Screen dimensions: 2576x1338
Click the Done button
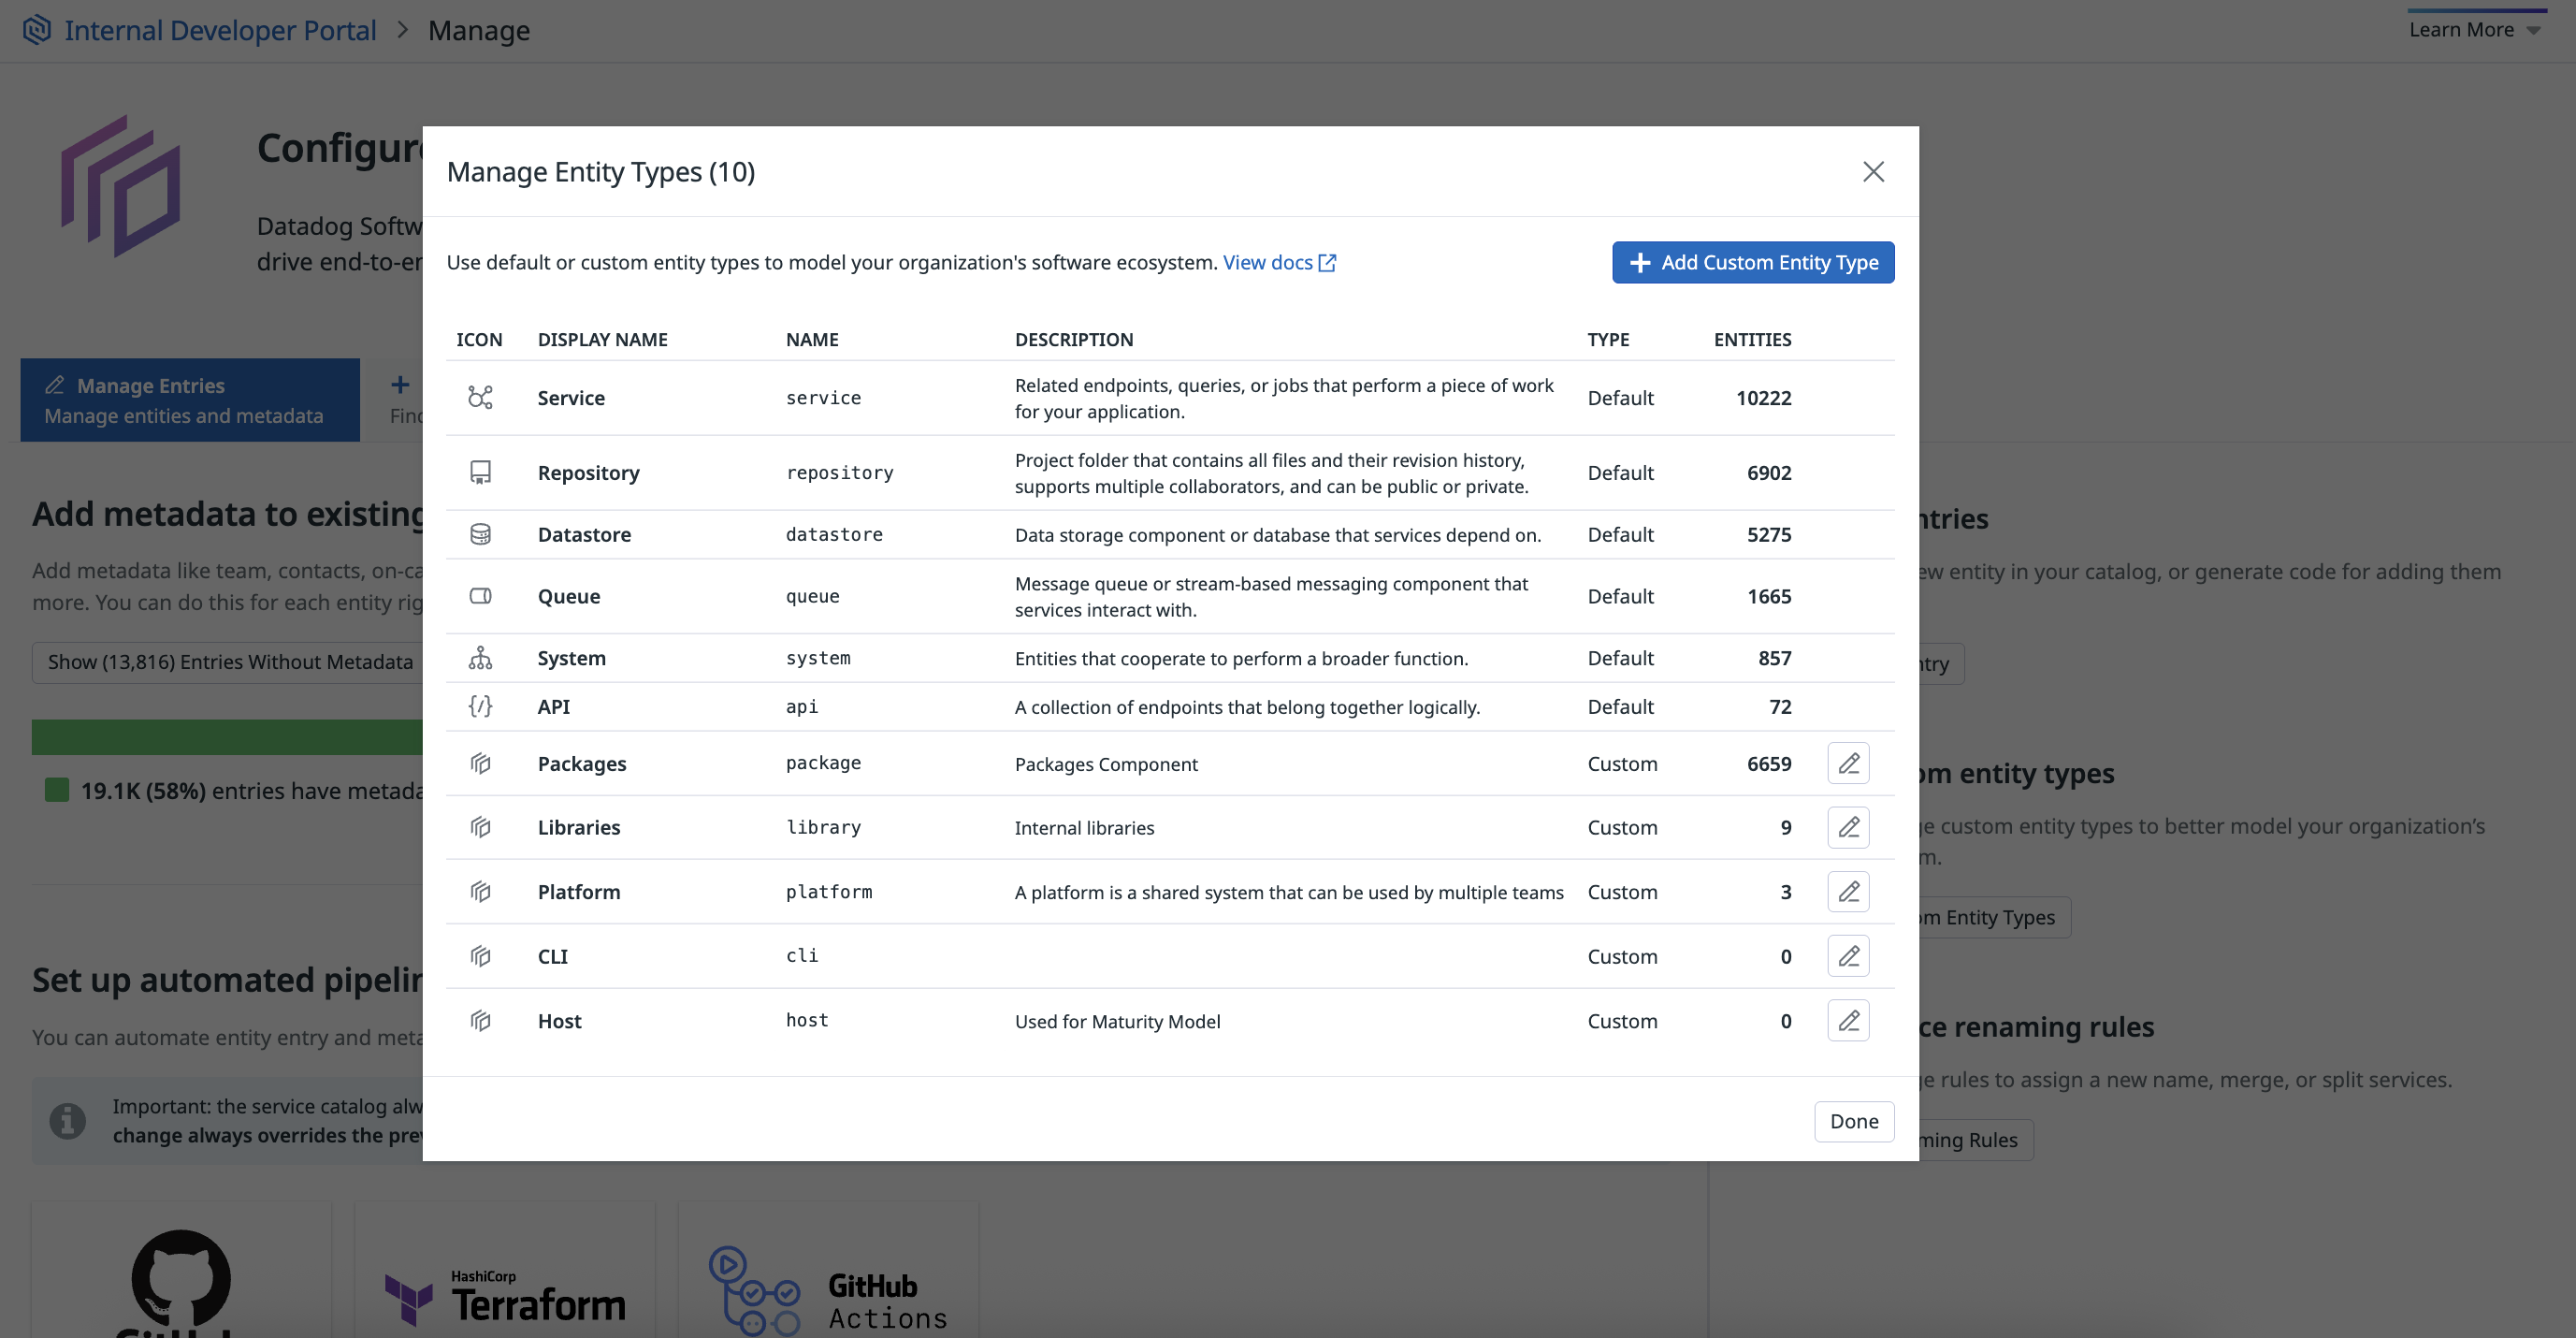[1853, 1121]
